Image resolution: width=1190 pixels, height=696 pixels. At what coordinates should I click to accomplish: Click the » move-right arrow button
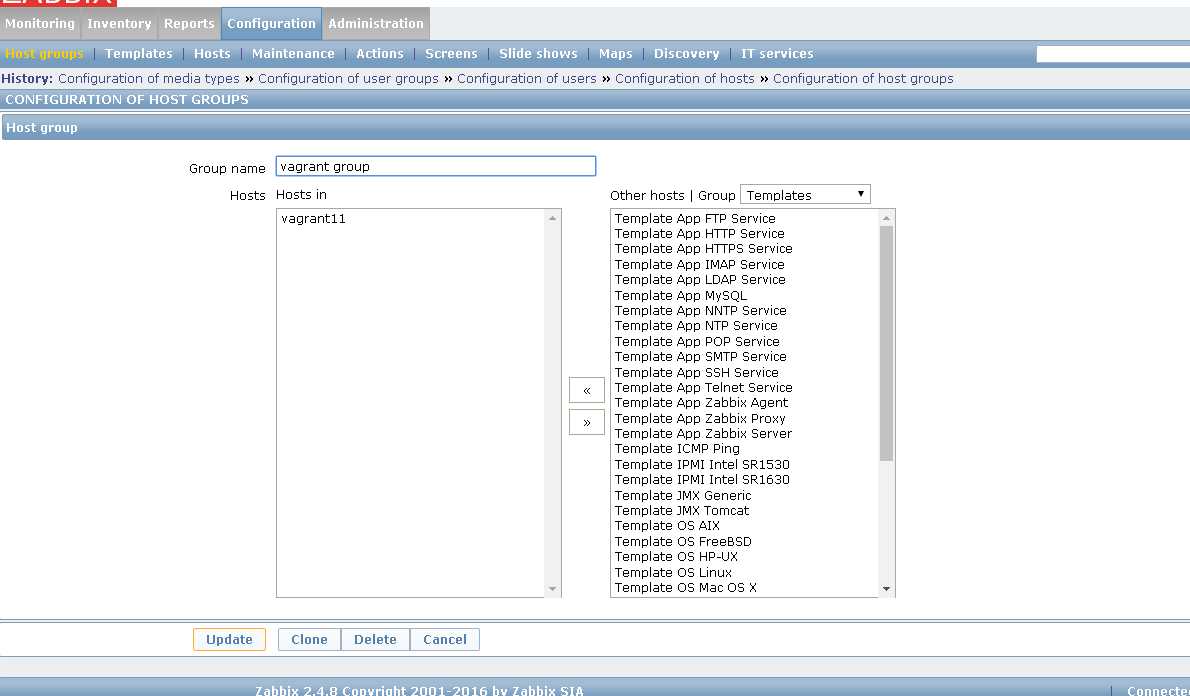click(x=587, y=422)
